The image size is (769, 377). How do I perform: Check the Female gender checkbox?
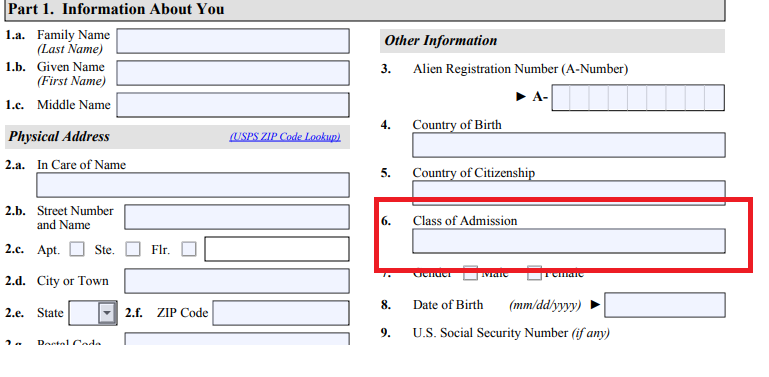coord(535,274)
